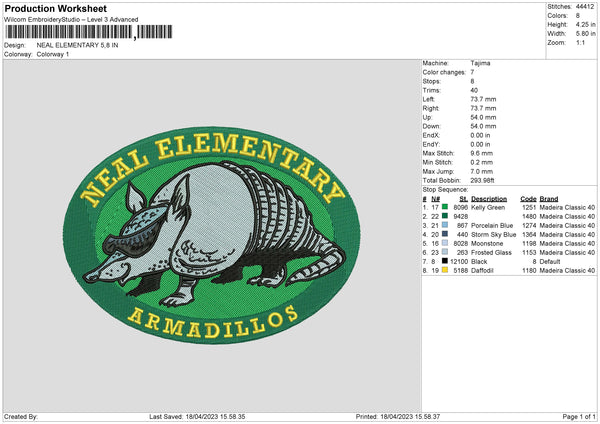Click thread code 1251 in Kelly Green row
Screen dimensions: 600x424
(x=529, y=207)
